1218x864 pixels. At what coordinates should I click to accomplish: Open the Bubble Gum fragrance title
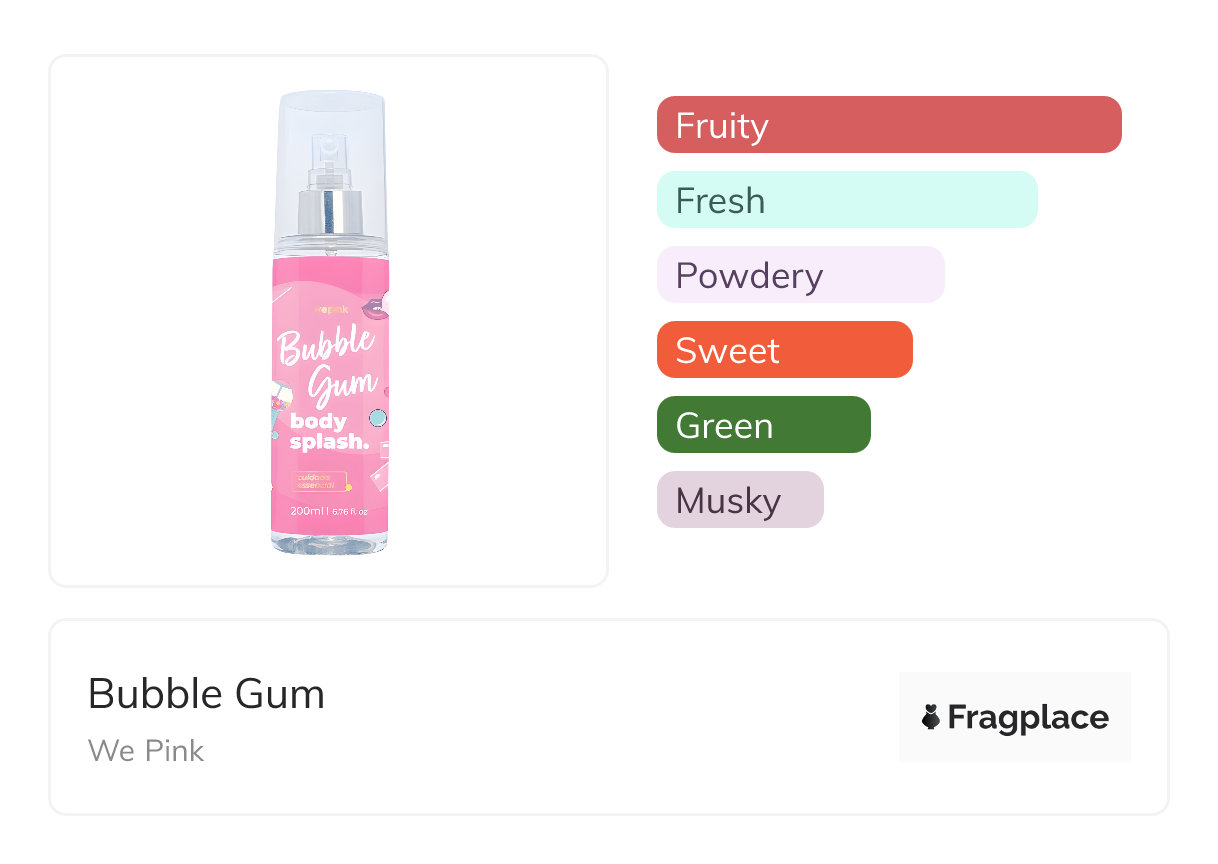(206, 693)
